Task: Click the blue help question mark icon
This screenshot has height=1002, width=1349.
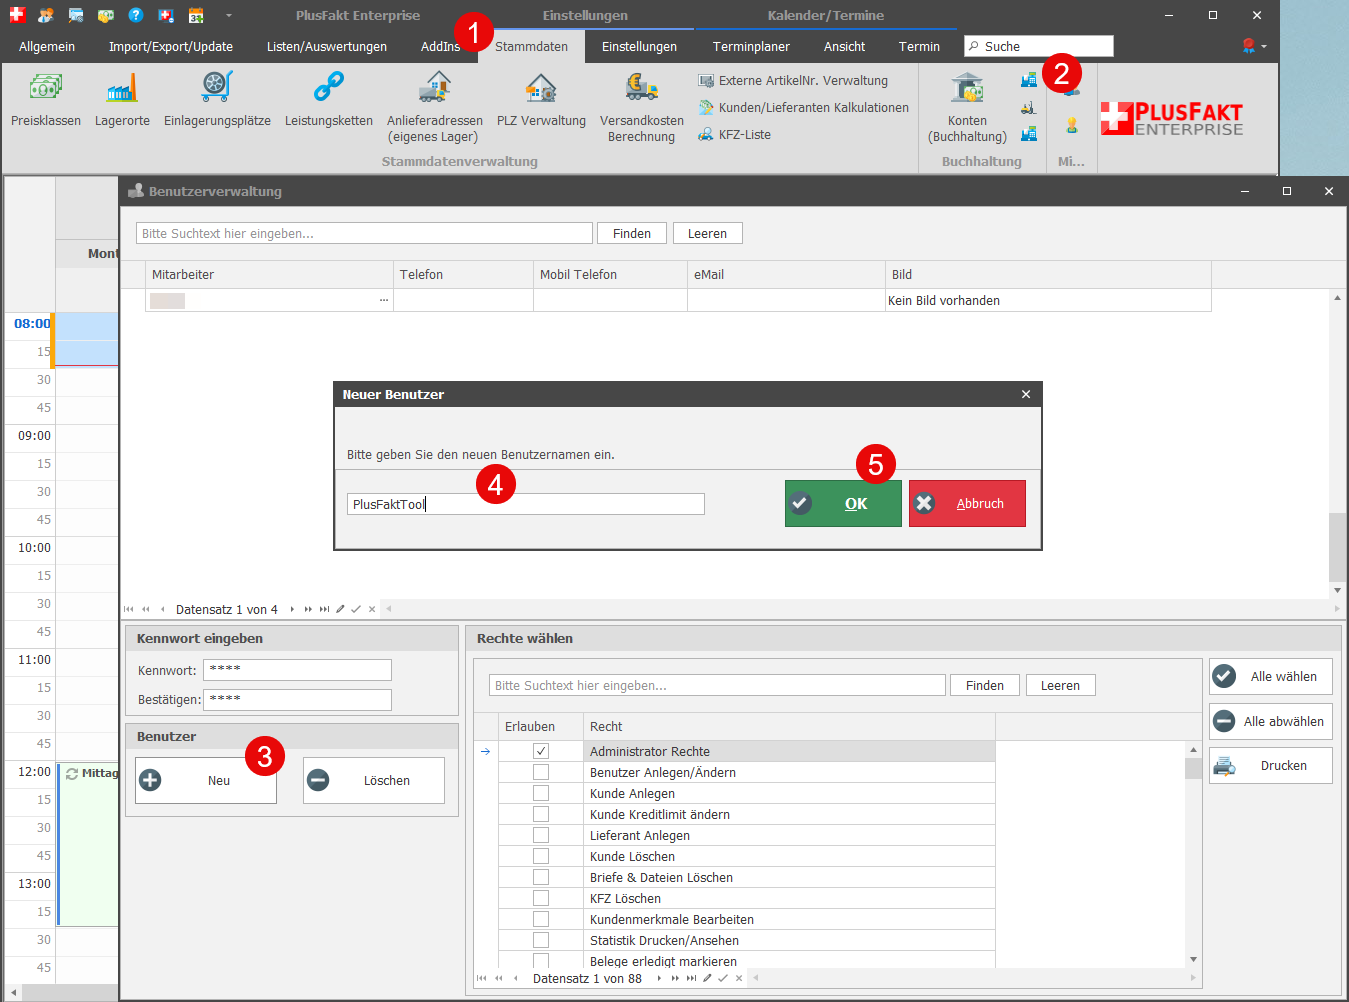Action: 136,15
